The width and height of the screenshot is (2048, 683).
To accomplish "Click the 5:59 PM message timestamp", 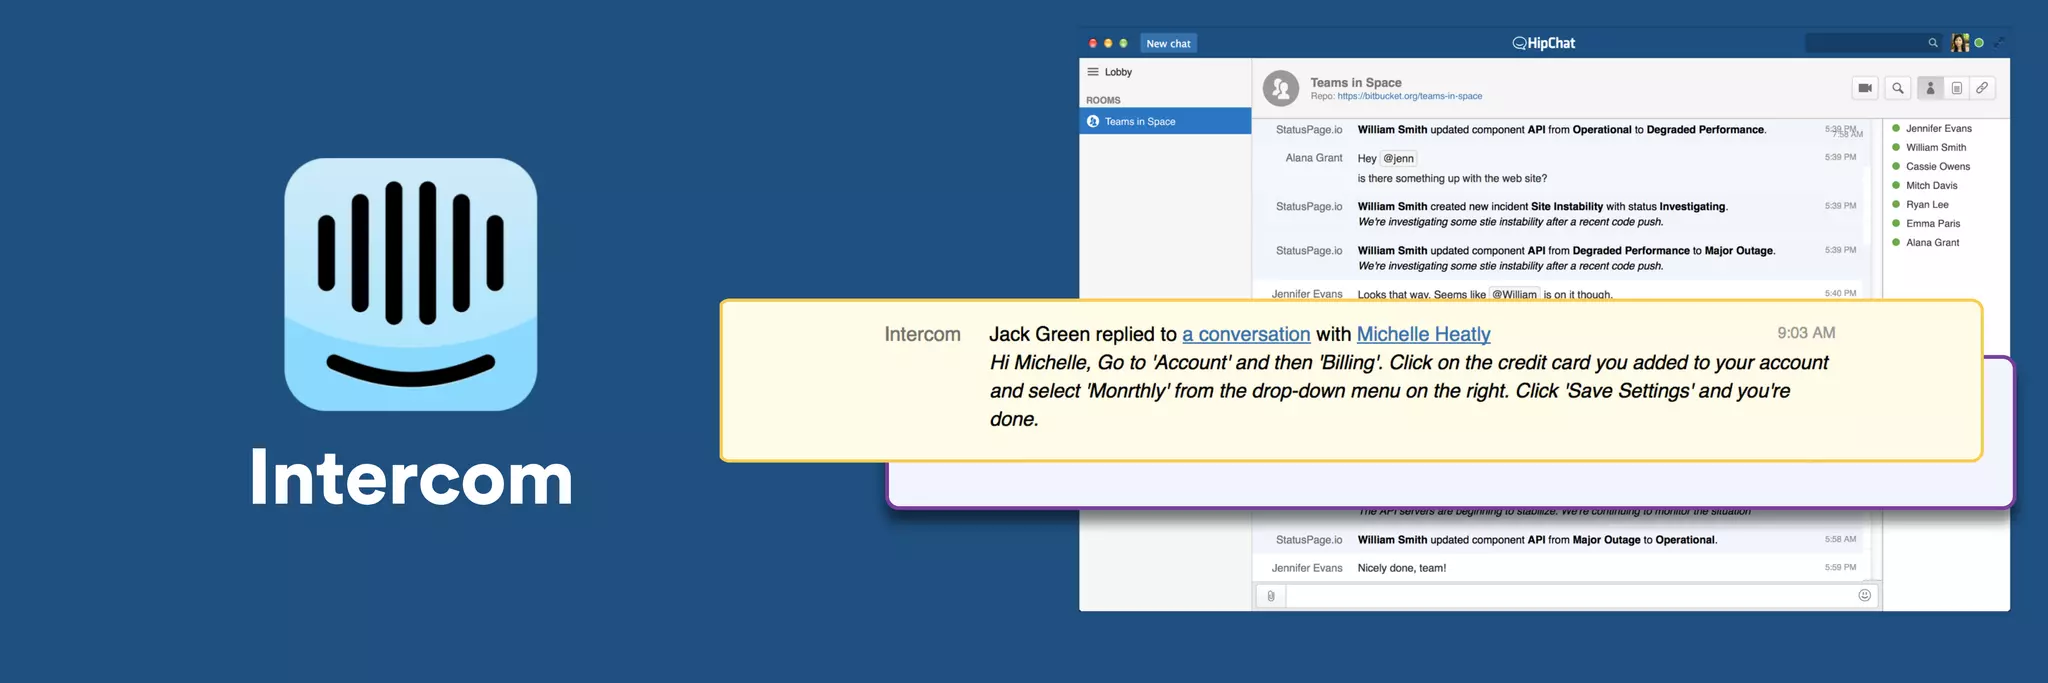I will click(1840, 567).
